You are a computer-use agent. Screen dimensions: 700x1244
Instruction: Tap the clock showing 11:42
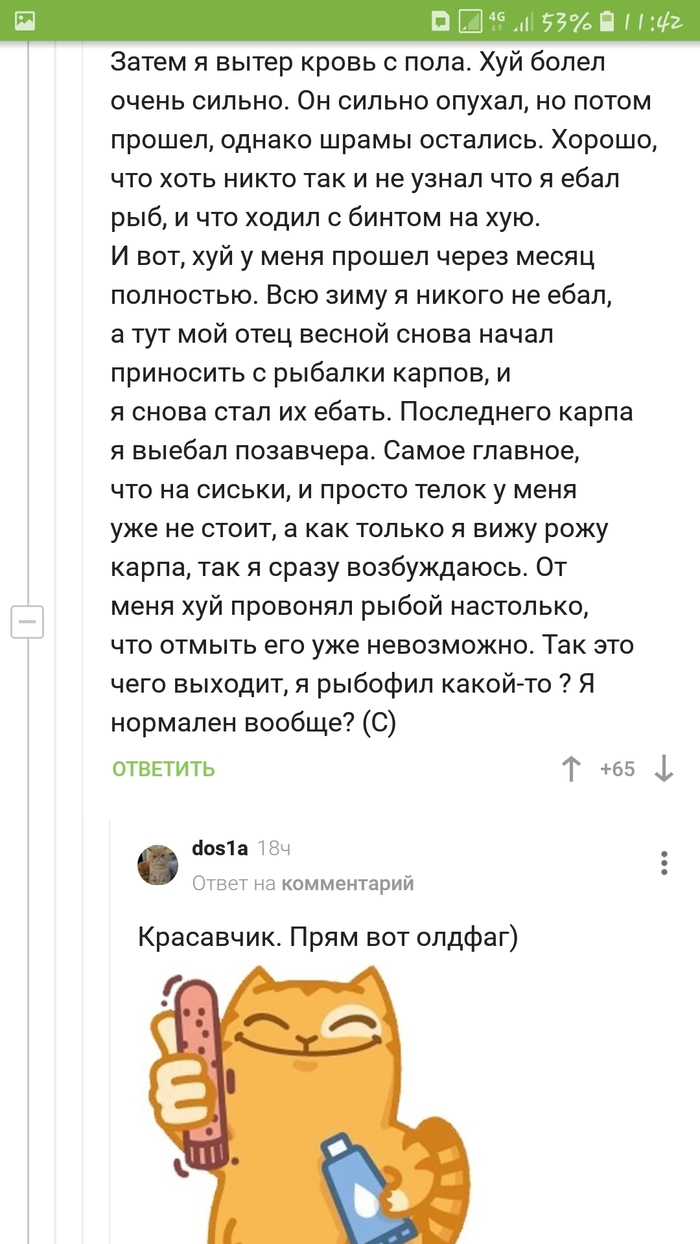tap(654, 21)
